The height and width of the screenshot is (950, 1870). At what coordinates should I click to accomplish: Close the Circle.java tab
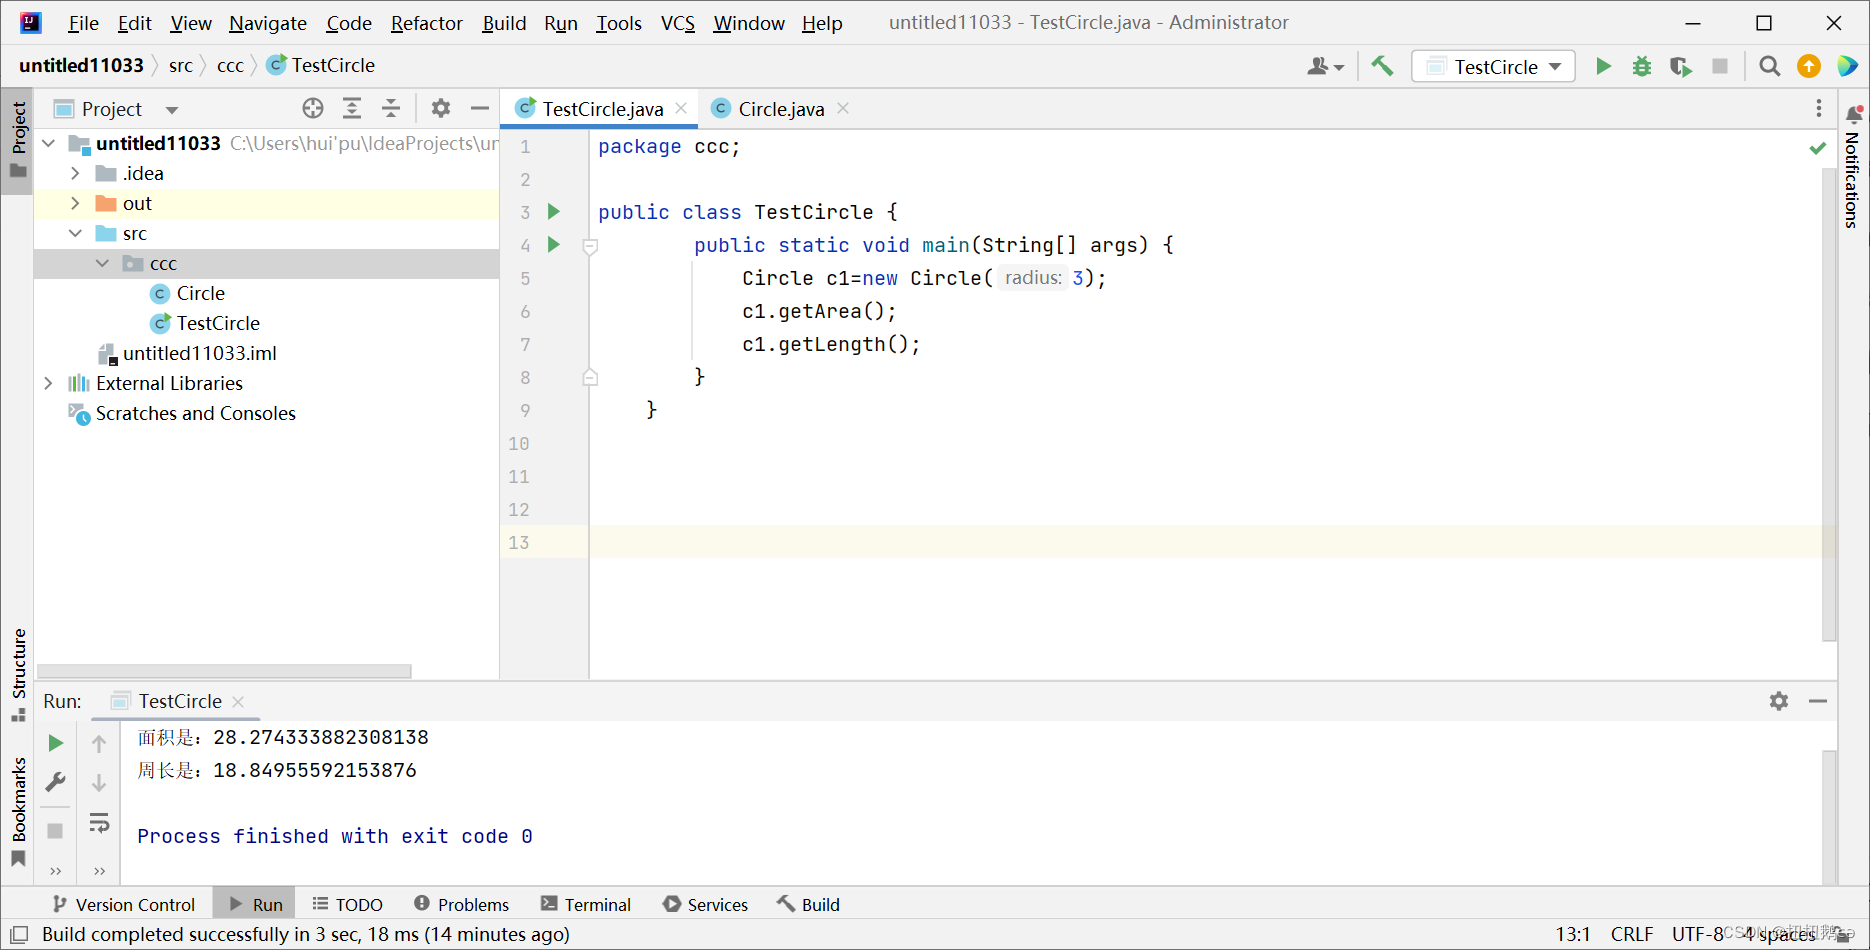843,108
